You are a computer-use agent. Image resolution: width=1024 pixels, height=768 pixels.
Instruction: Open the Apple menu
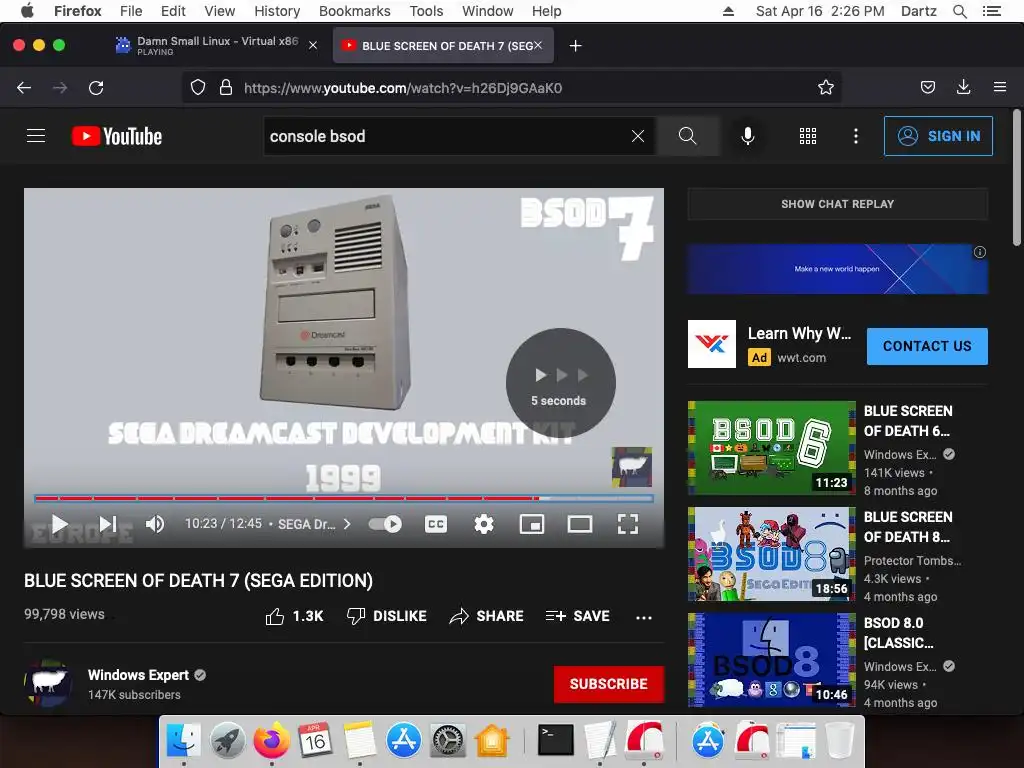tap(27, 11)
